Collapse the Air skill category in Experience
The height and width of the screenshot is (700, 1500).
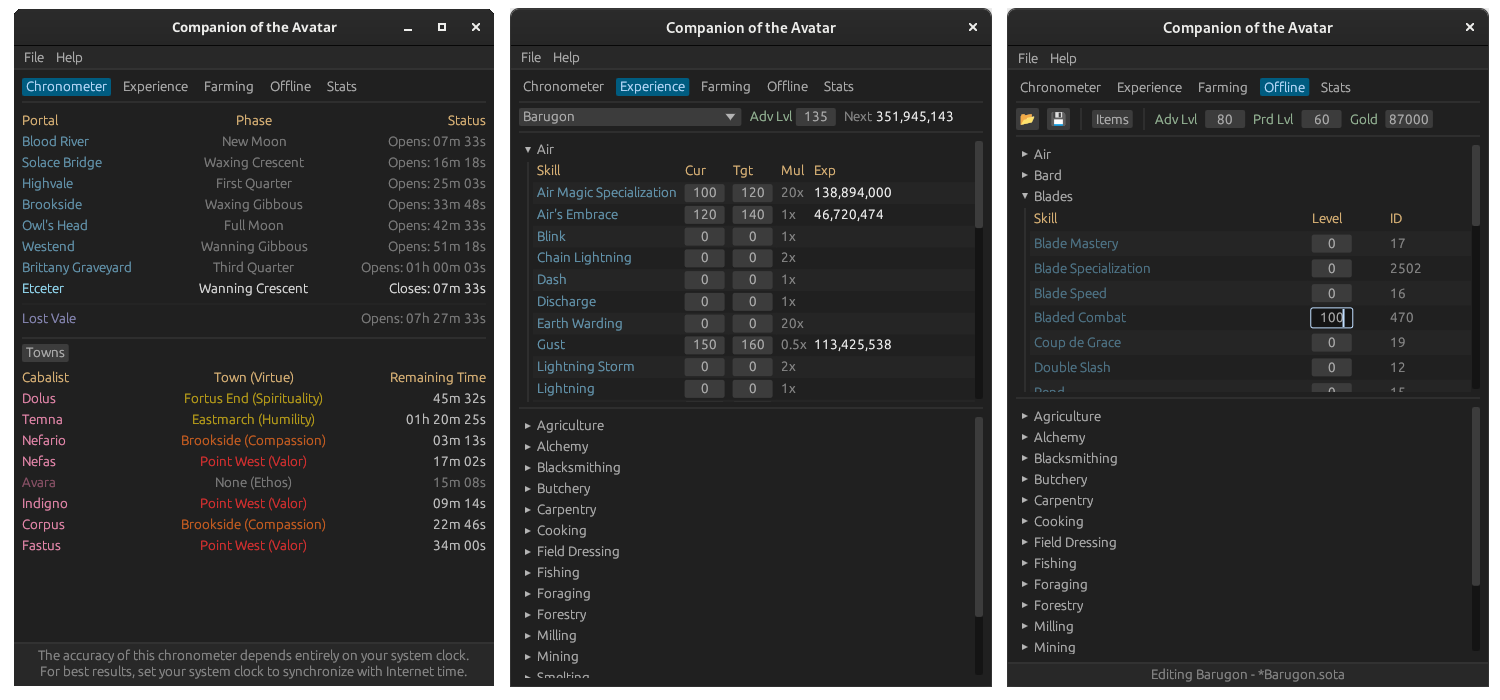point(528,150)
